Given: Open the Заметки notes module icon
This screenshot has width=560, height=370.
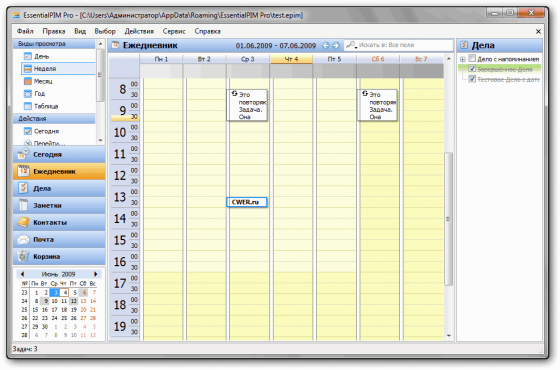Looking at the screenshot, I should 24,205.
